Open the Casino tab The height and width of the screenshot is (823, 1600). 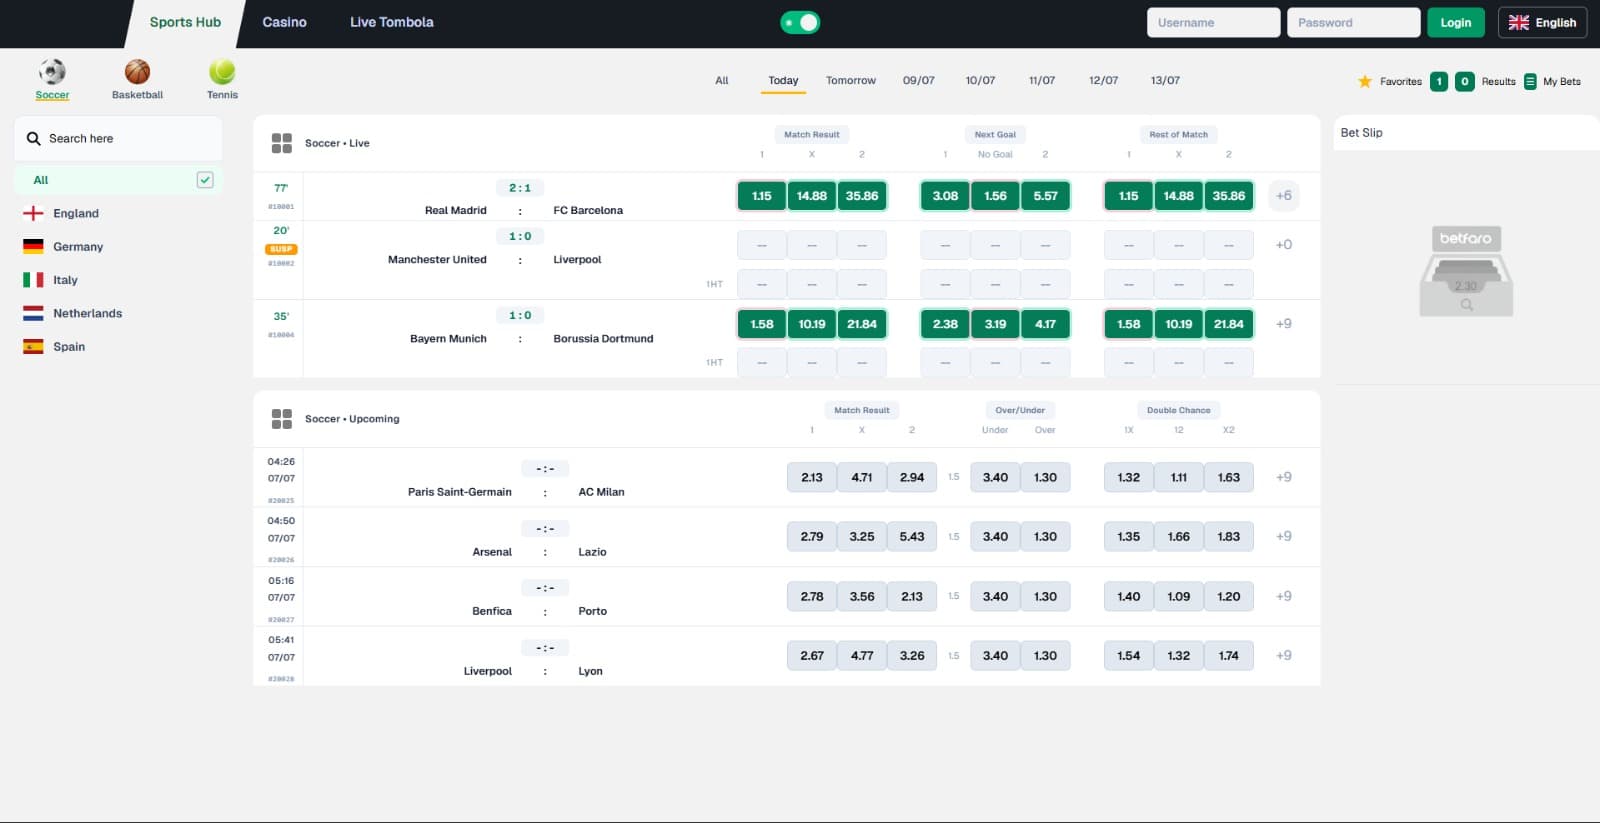click(284, 22)
